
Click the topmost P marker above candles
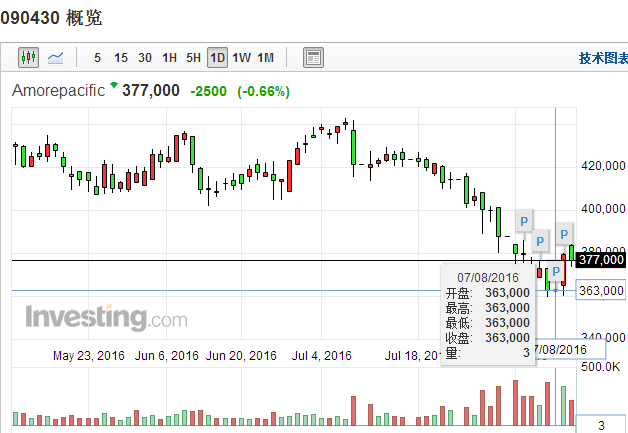tap(524, 221)
